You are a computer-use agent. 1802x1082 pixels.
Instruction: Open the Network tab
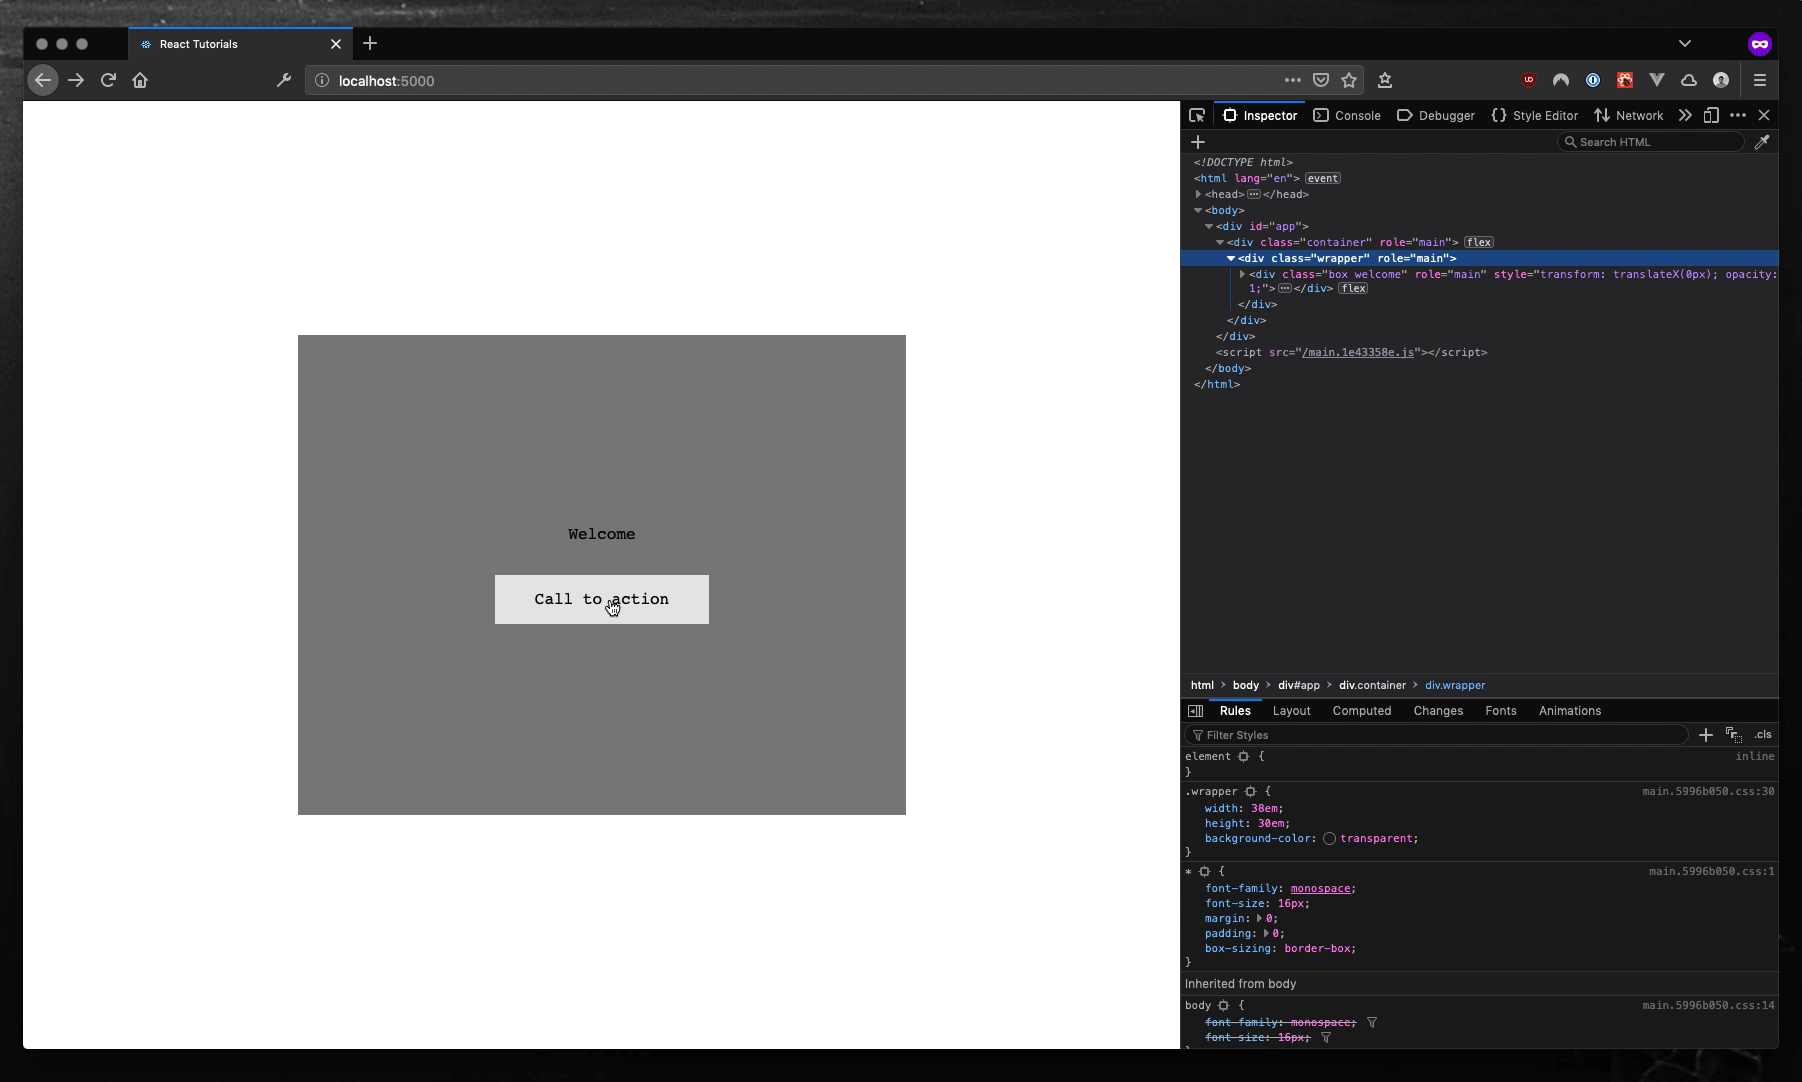coord(1629,115)
